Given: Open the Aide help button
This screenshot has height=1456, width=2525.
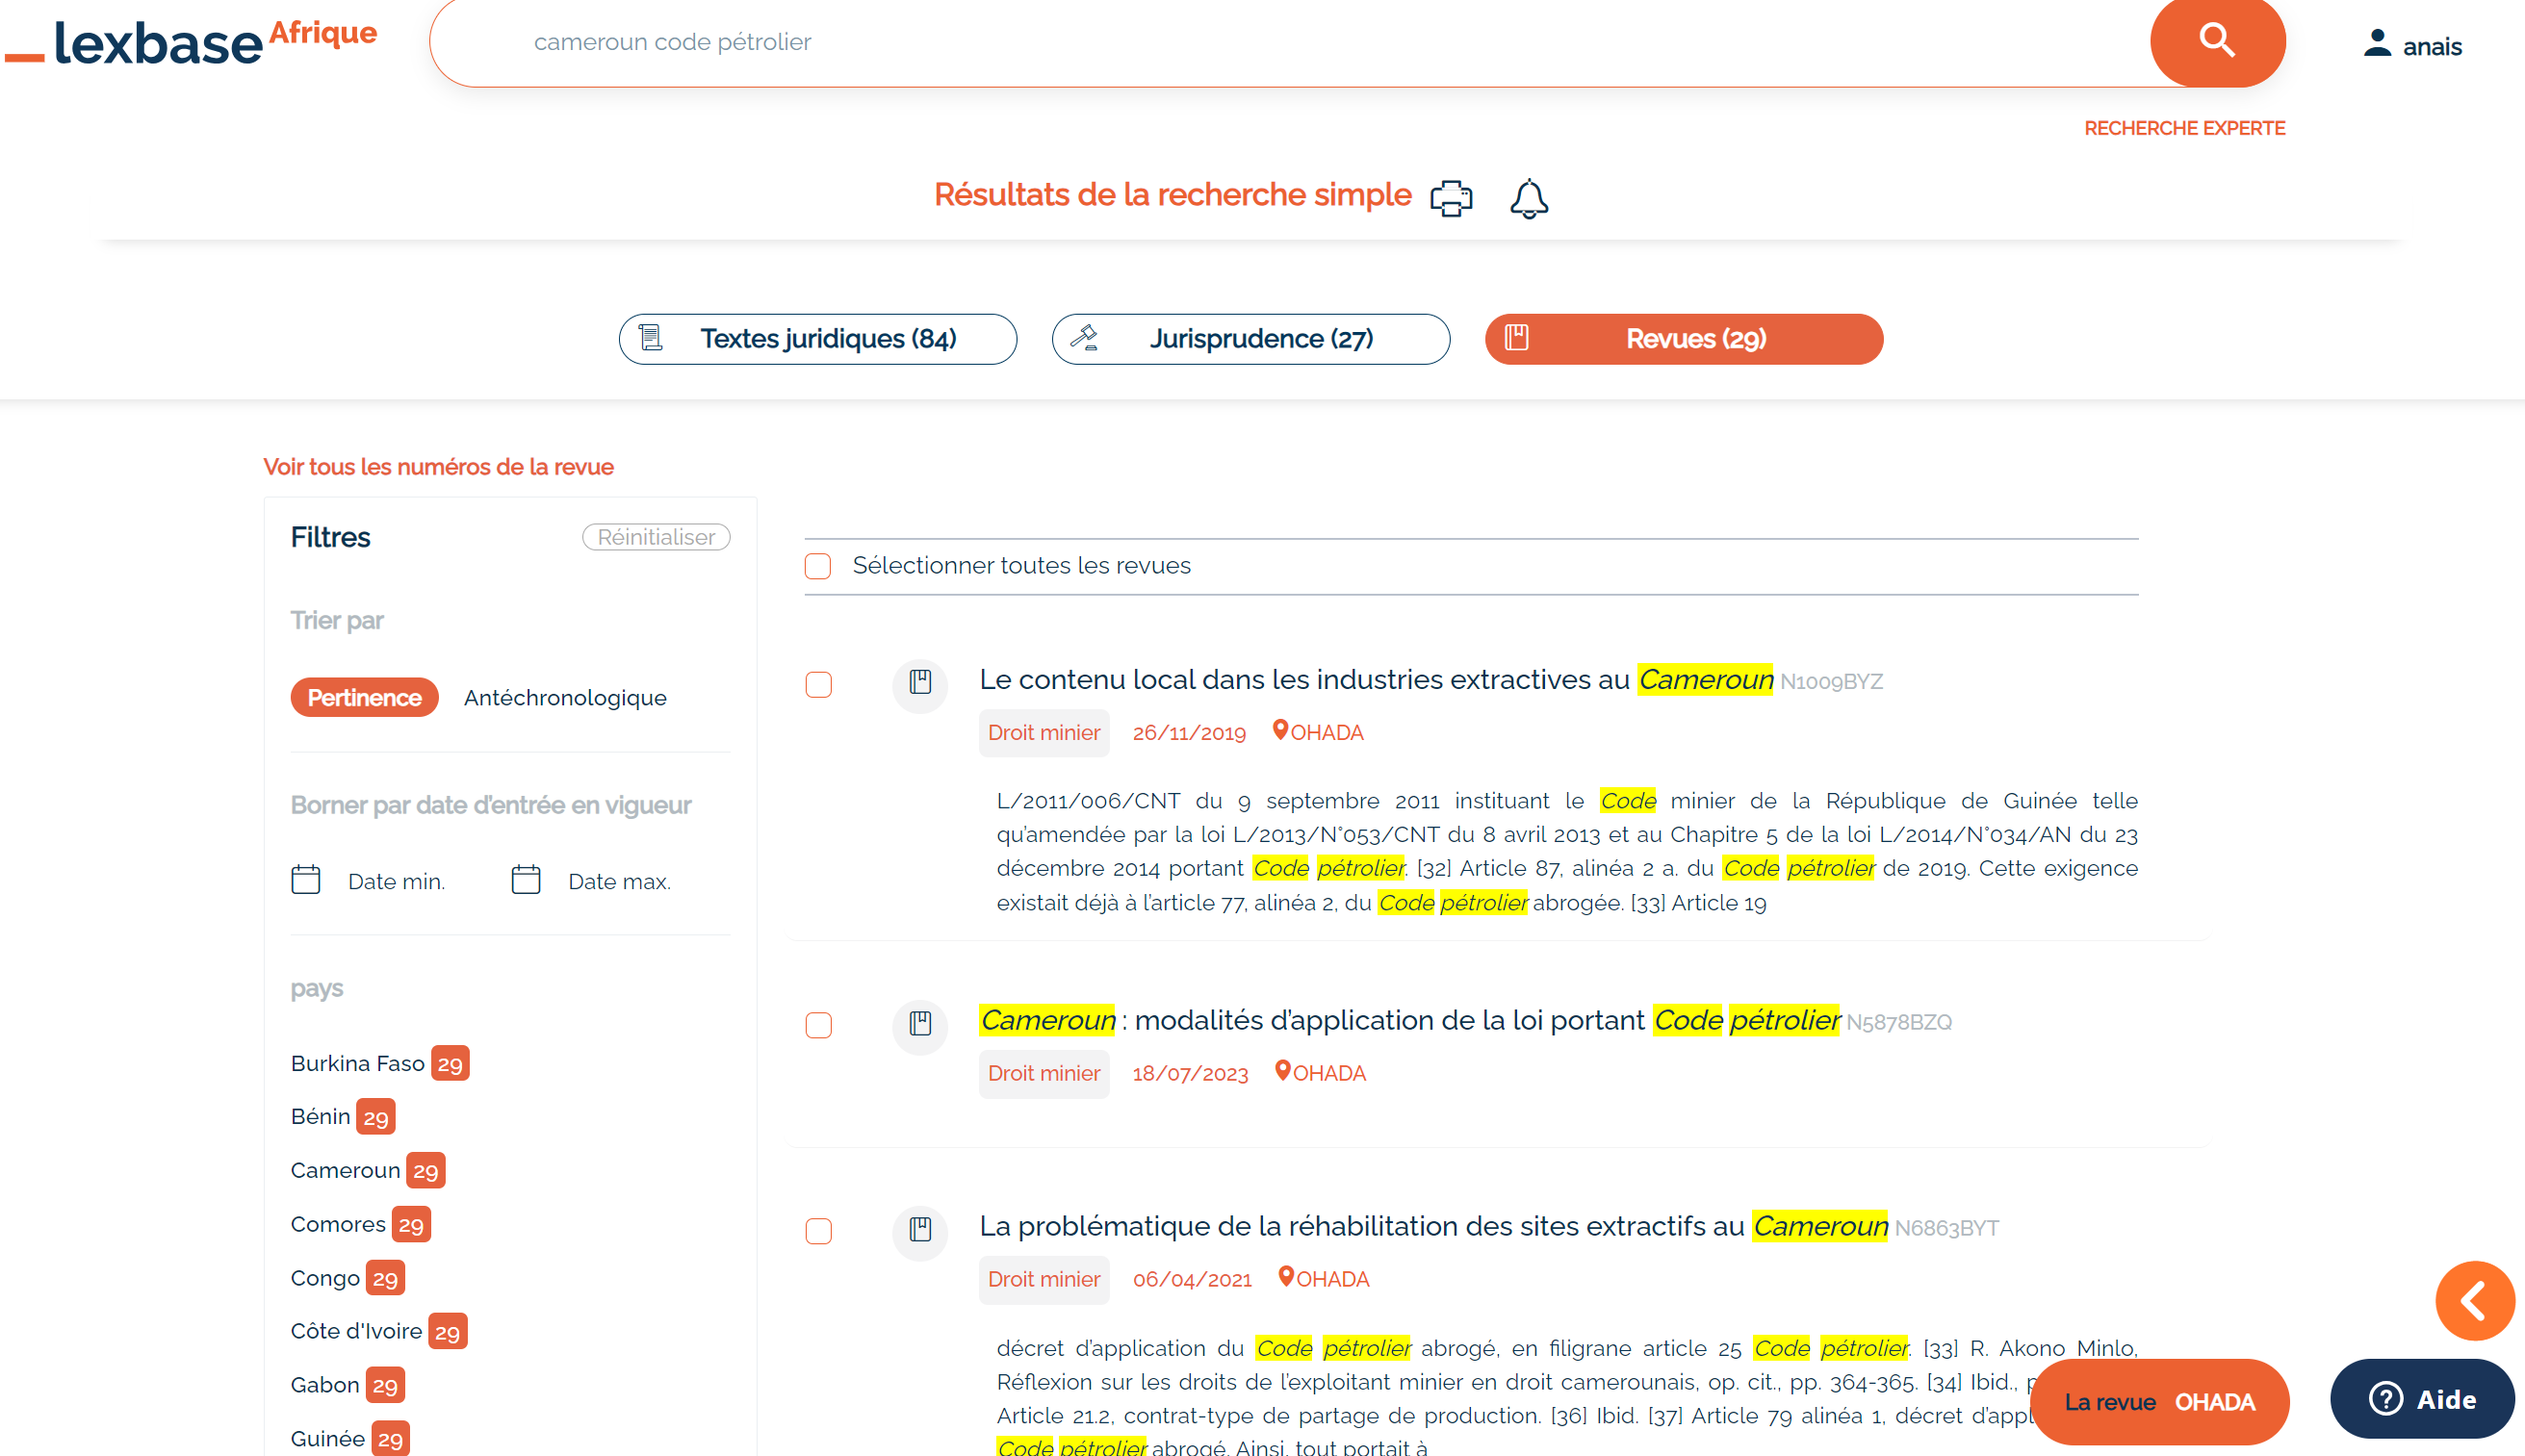Looking at the screenshot, I should click(2421, 1399).
